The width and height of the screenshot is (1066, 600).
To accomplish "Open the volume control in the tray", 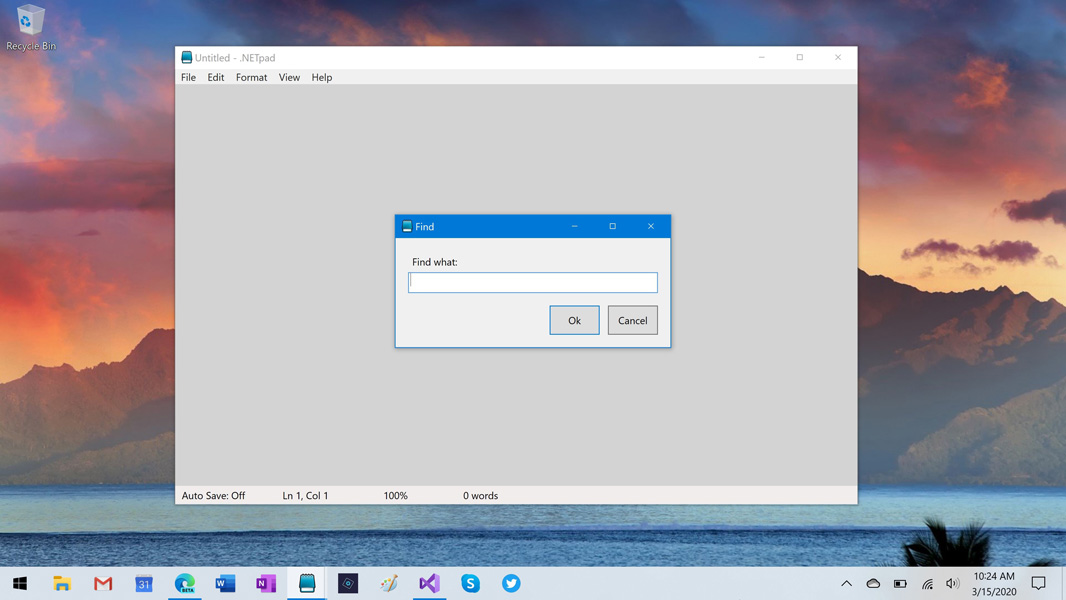I will (x=952, y=584).
